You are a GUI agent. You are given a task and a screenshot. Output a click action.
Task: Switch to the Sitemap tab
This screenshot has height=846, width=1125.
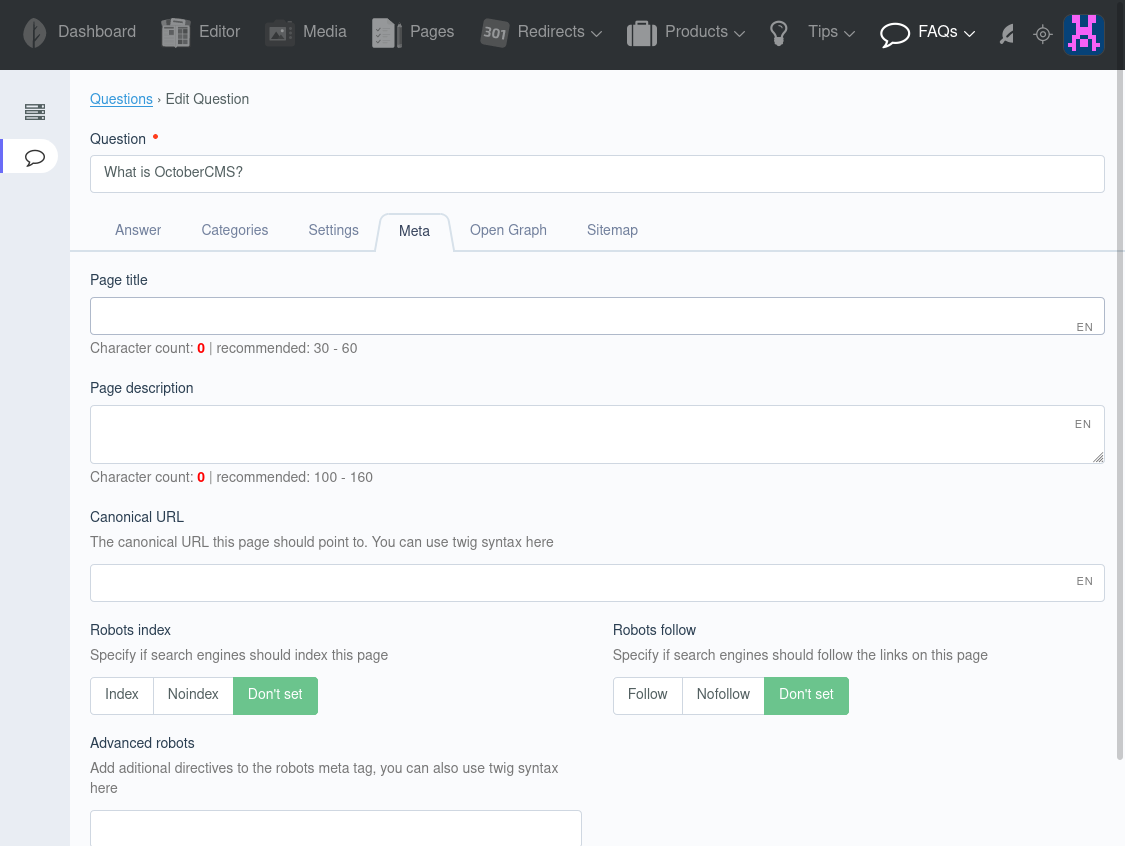(x=612, y=230)
